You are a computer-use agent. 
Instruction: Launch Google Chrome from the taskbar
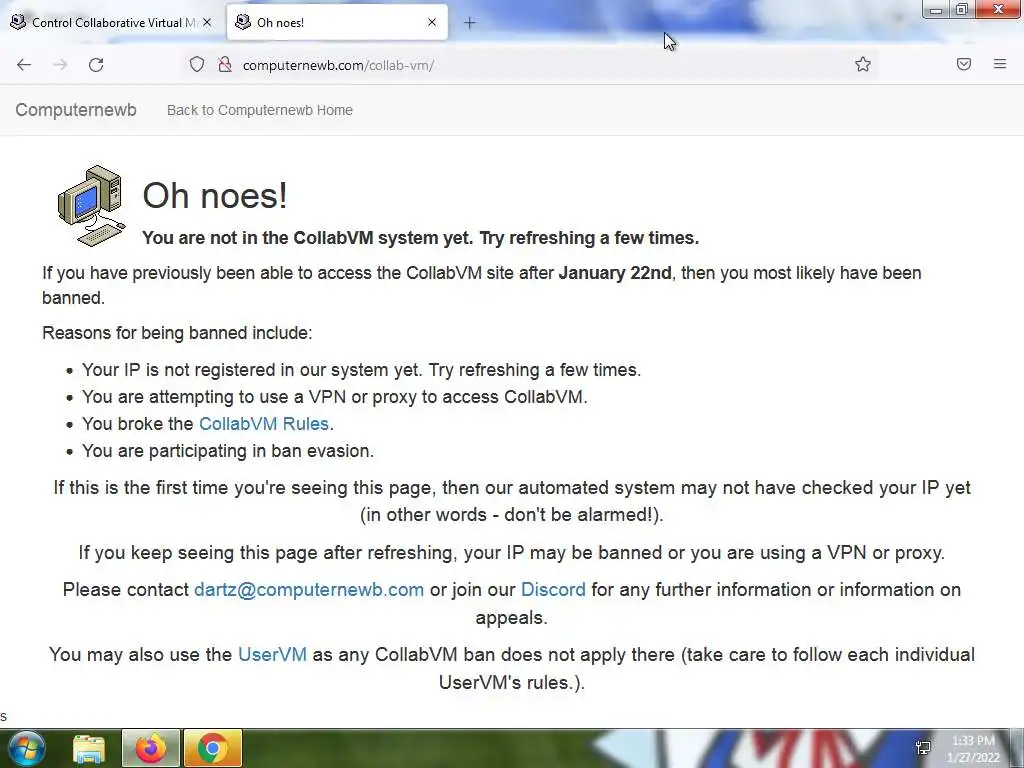click(213, 748)
